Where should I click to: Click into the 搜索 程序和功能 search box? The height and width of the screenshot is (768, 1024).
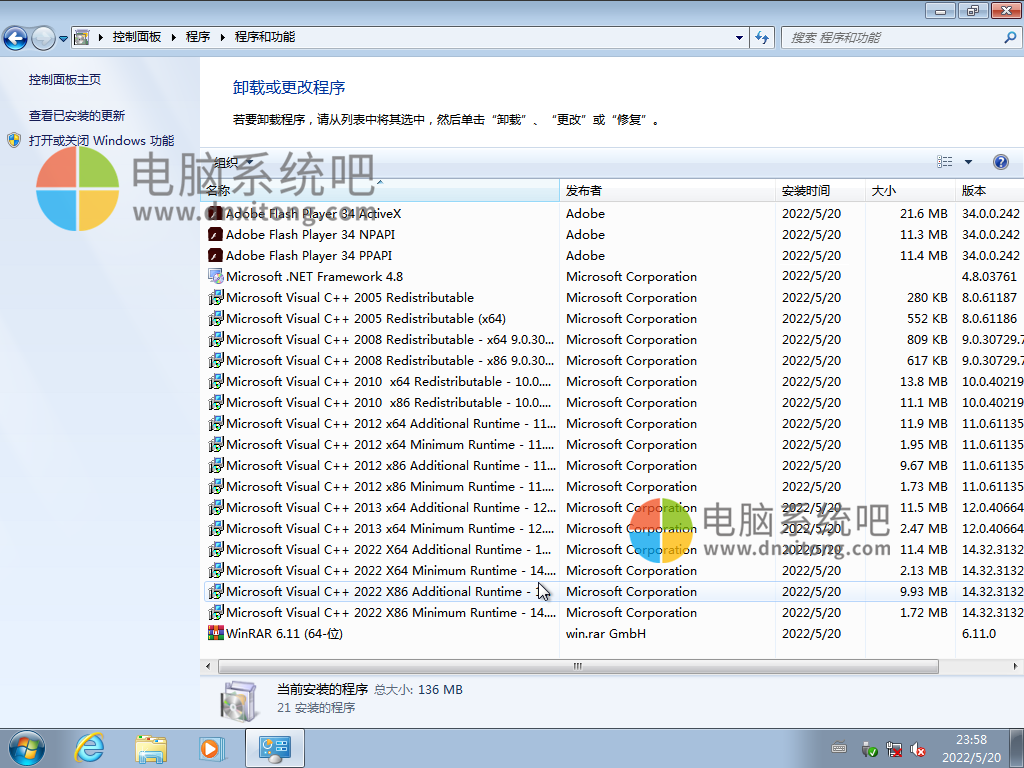pyautogui.click(x=892, y=37)
